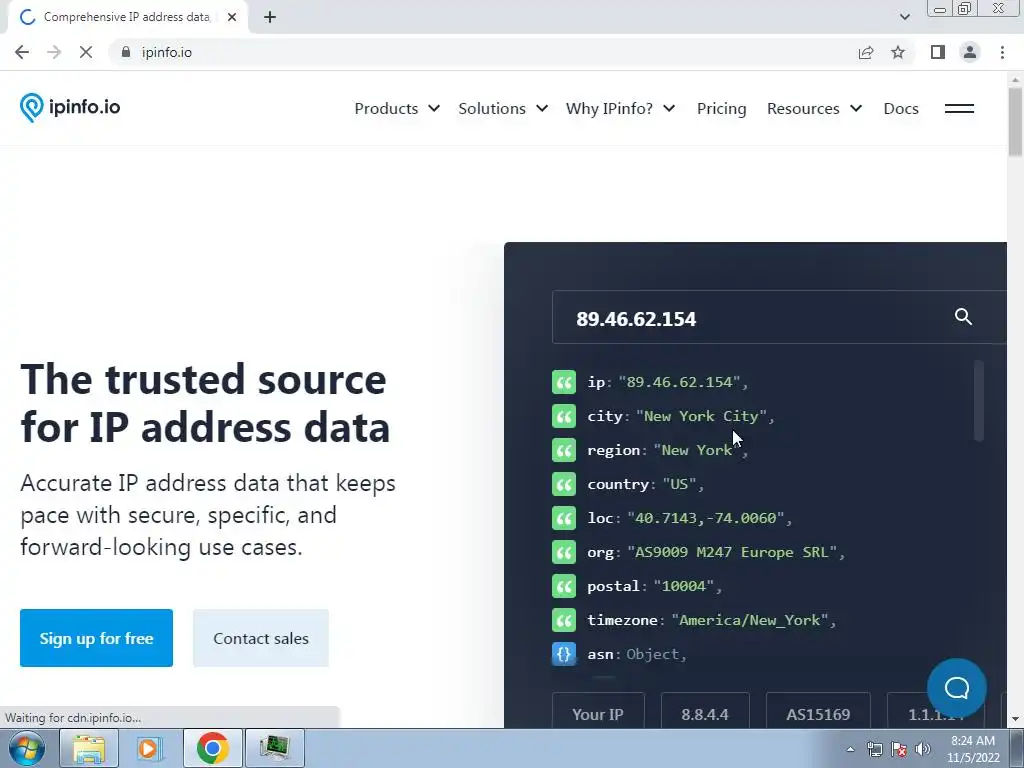Click the quote icon beside country field
Screen dimensions: 1024x768
pyautogui.click(x=564, y=484)
